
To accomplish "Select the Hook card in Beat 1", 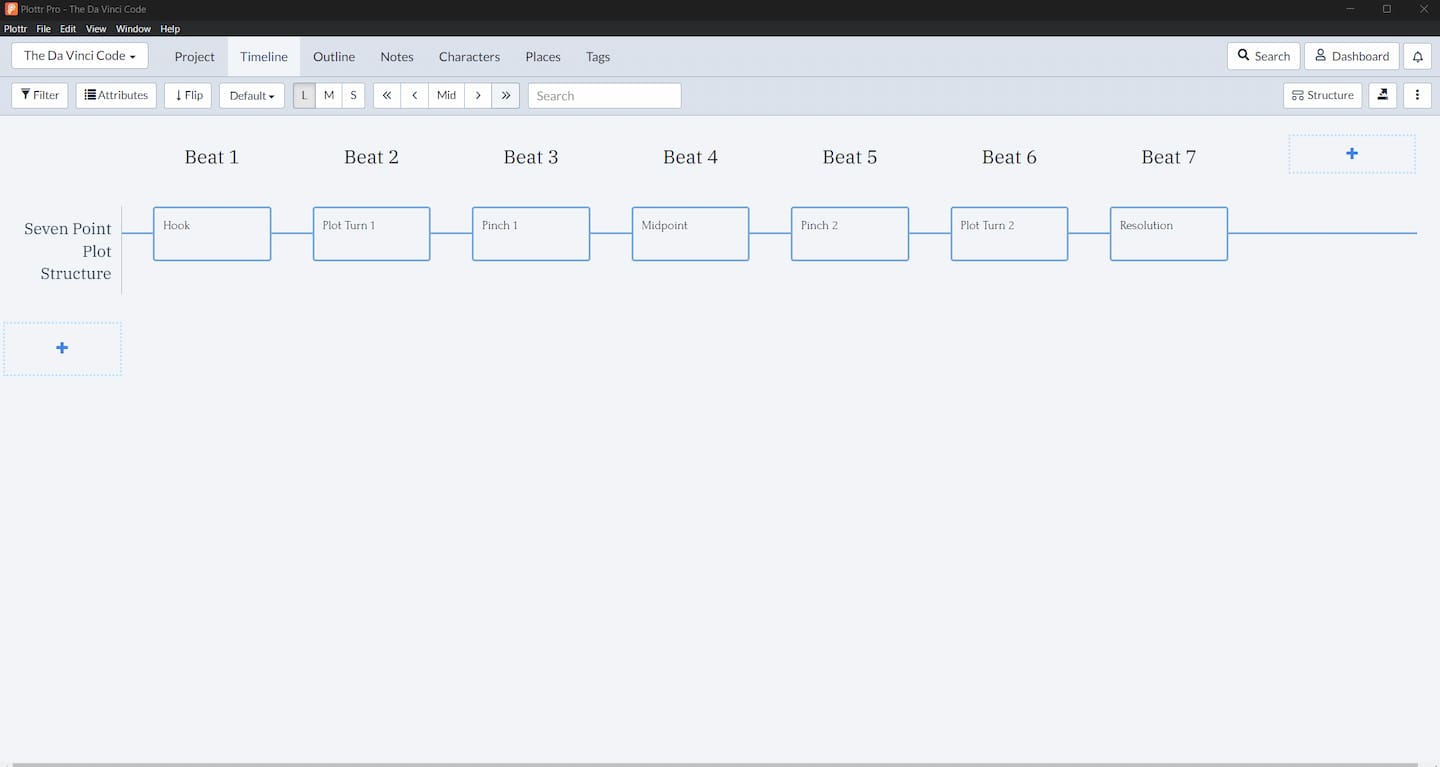I will (x=211, y=233).
